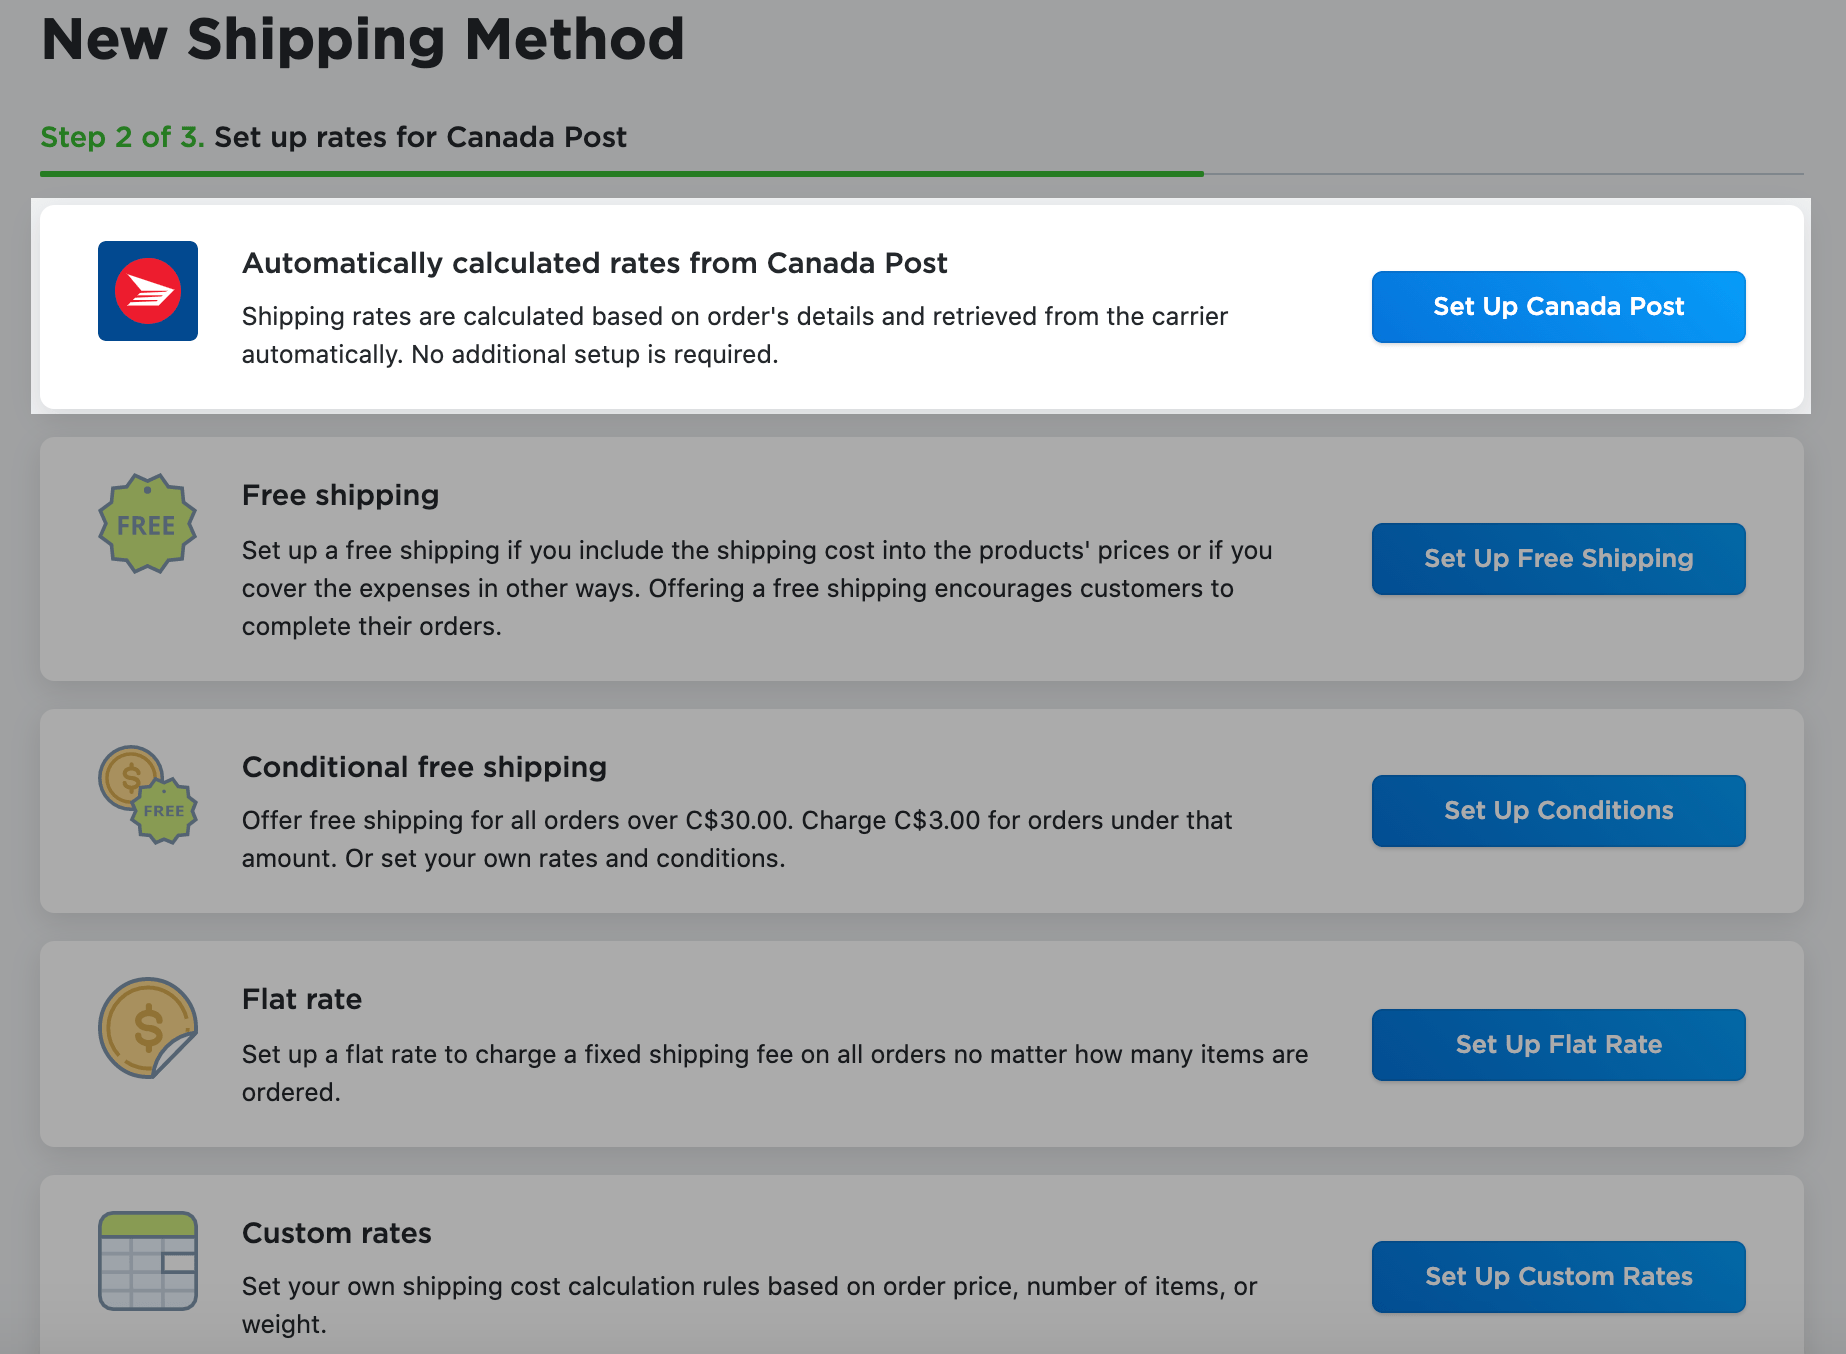This screenshot has height=1354, width=1846.
Task: Click the Custom rates calculator icon
Action: point(146,1261)
